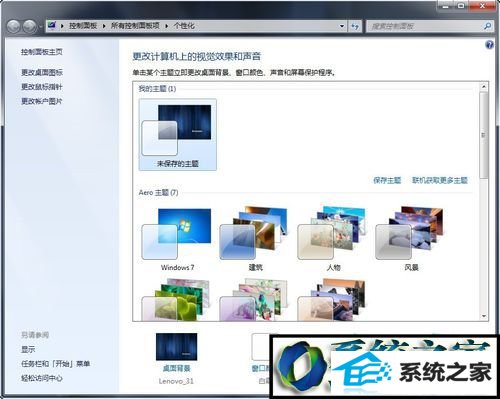Click the Lenovo_31 background name text
The image size is (500, 399).
pos(176,381)
